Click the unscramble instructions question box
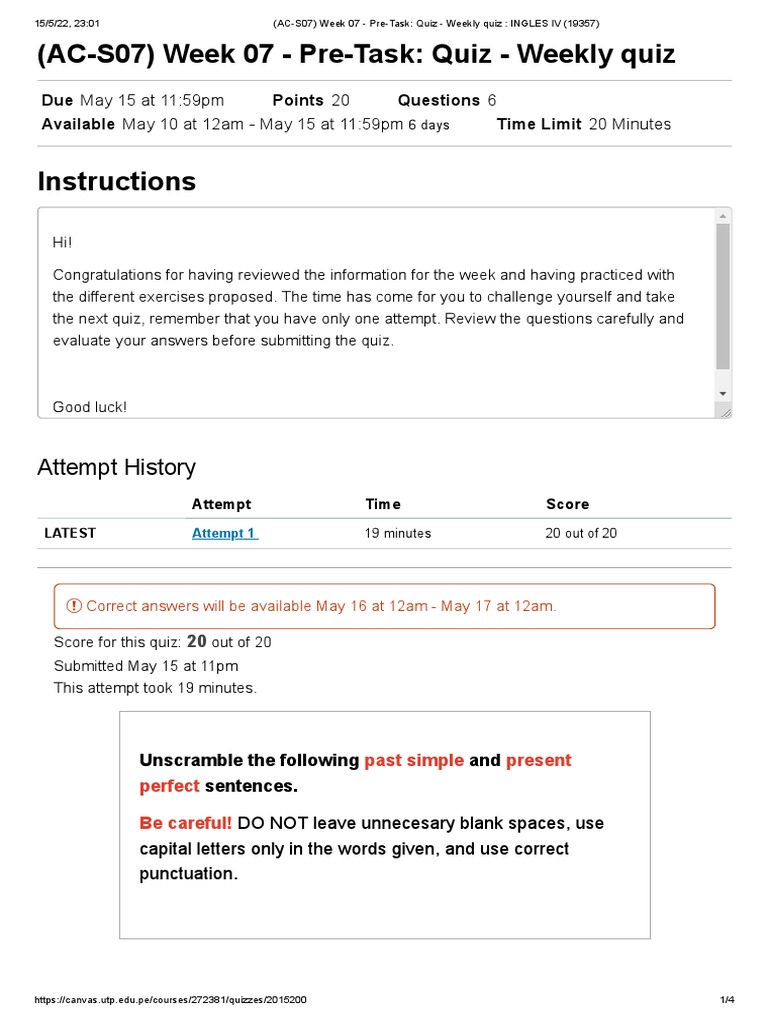The width and height of the screenshot is (768, 1024). [x=385, y=825]
